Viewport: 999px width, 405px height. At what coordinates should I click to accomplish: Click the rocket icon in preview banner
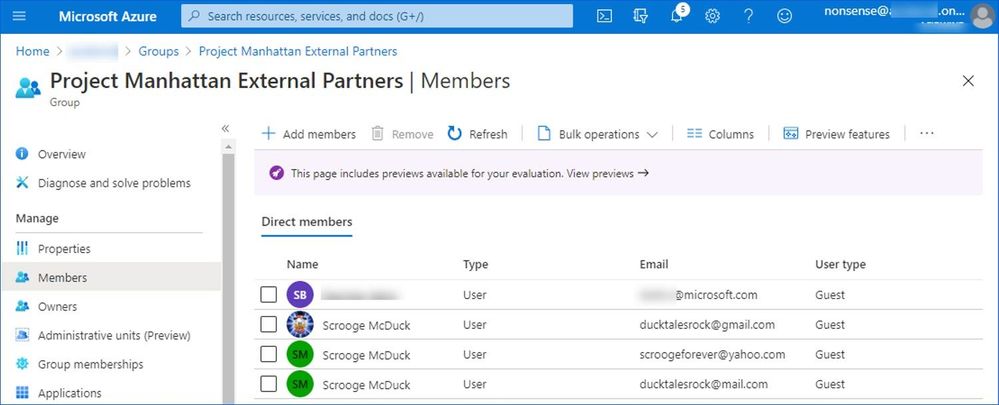[x=276, y=173]
